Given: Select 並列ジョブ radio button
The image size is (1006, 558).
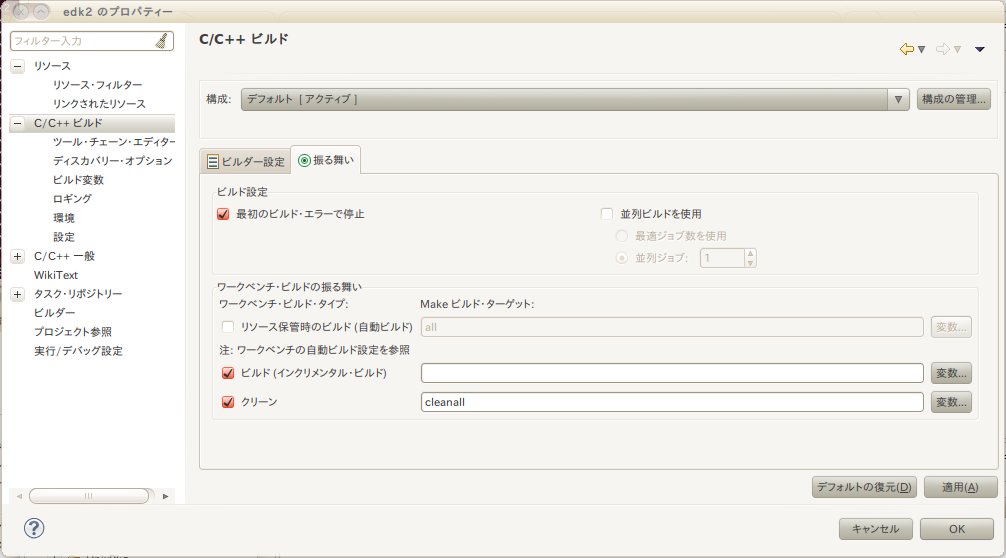Looking at the screenshot, I should tap(621, 258).
